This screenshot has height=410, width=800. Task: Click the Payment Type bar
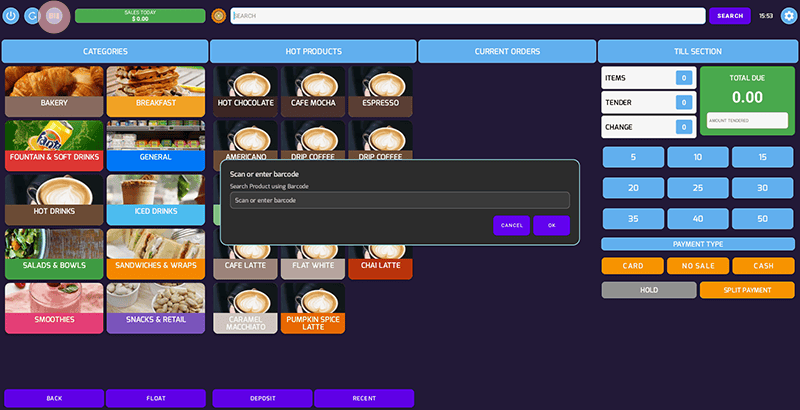coord(698,244)
